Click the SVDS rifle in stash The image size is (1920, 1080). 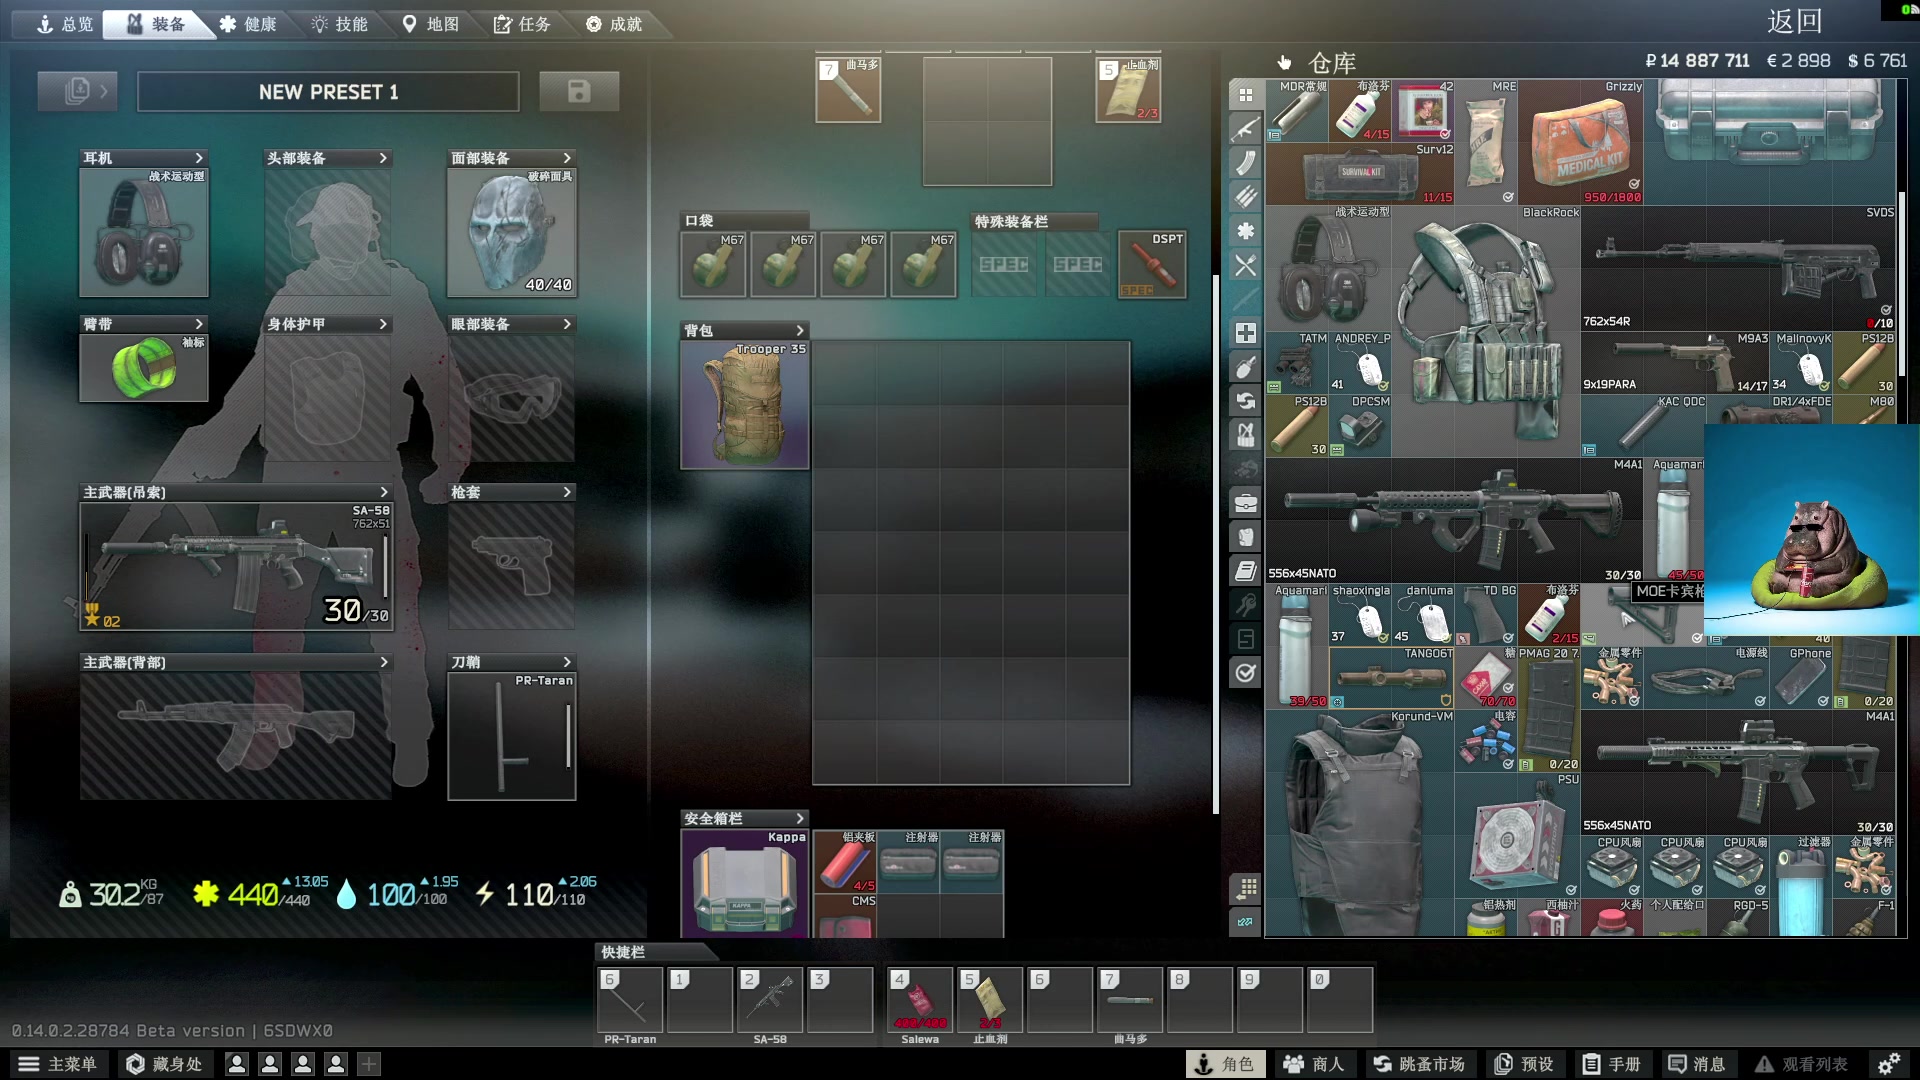(x=1738, y=268)
